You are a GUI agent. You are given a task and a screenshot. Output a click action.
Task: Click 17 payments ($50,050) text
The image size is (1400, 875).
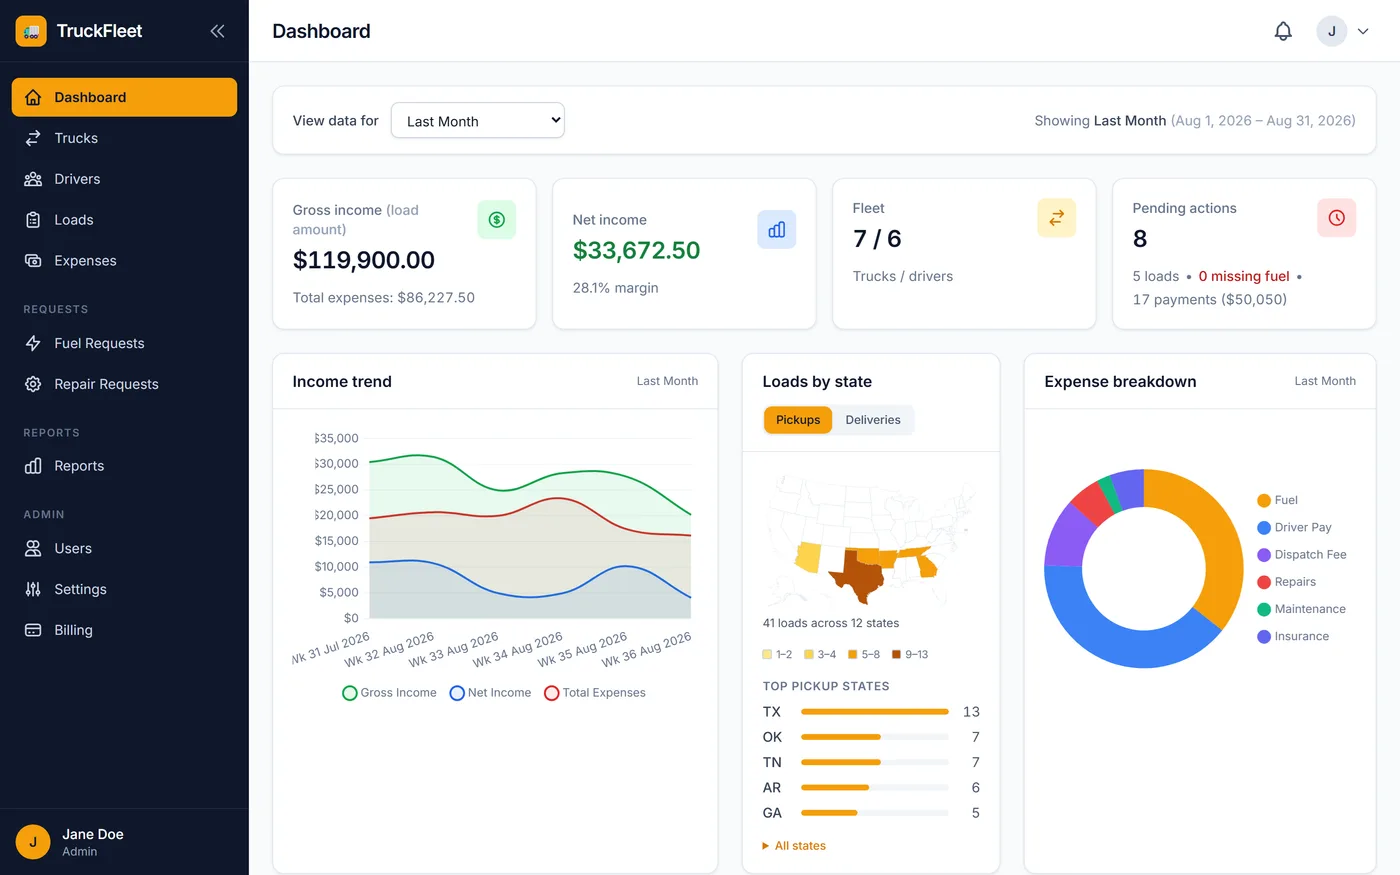pyautogui.click(x=1210, y=299)
